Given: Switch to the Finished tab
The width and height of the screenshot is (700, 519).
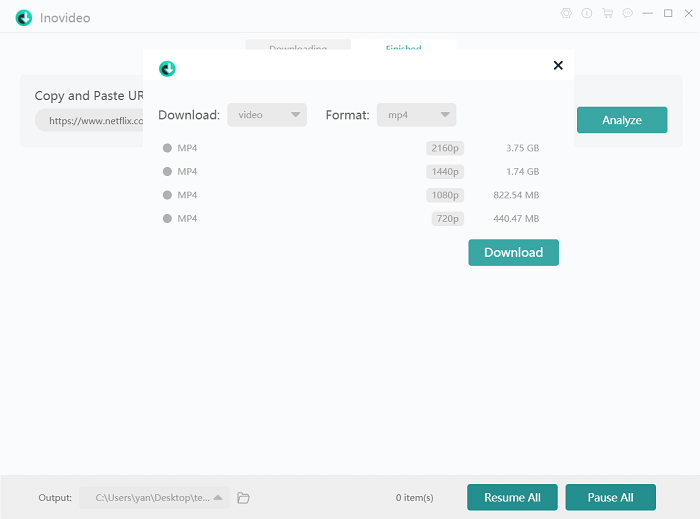Looking at the screenshot, I should (x=403, y=47).
